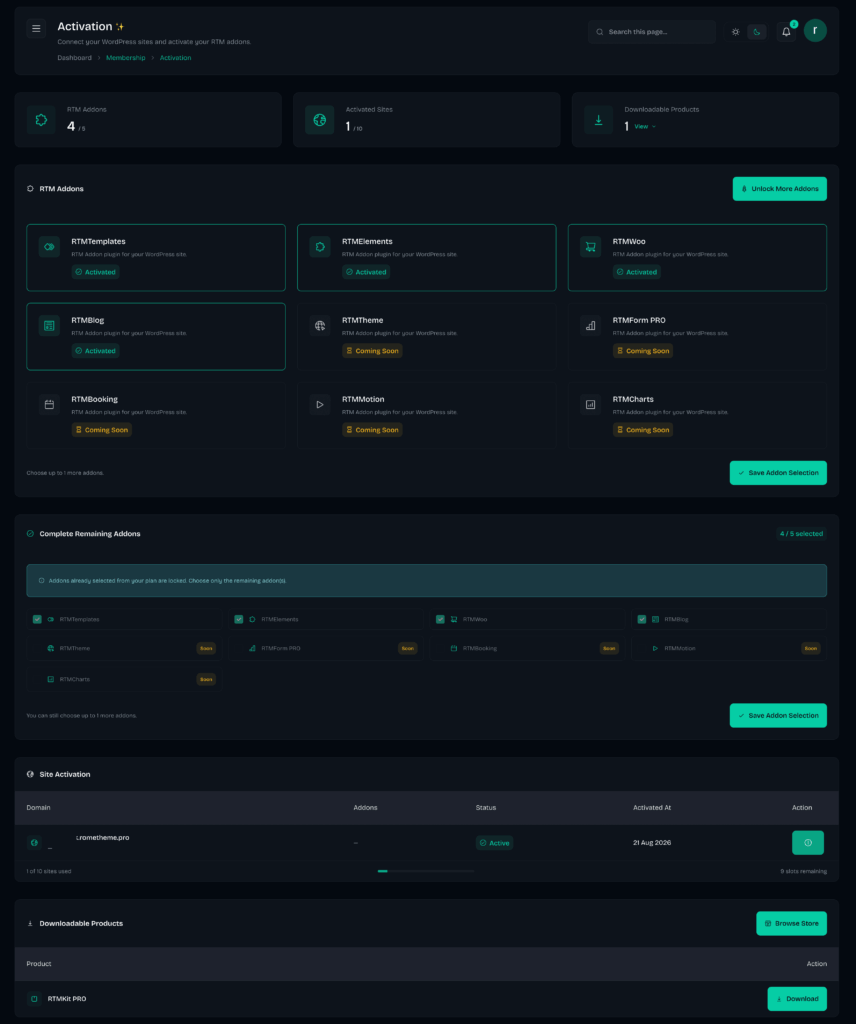
Task: Click Activated badge on RTMTemplates card
Action: click(95, 272)
